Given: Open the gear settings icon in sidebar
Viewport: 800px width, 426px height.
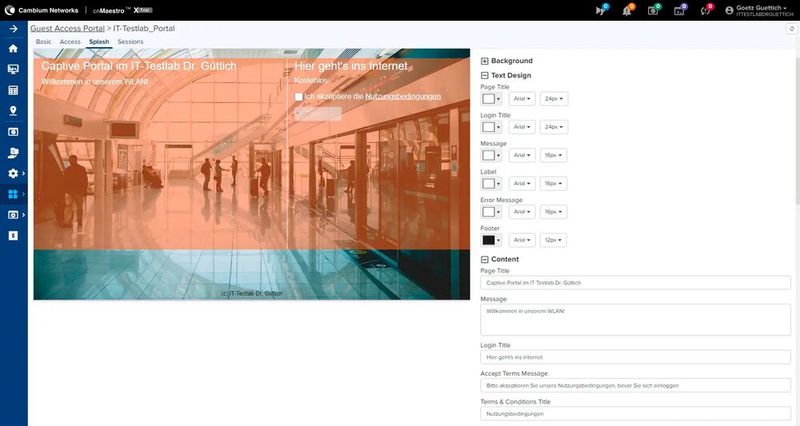Looking at the screenshot, I should point(13,173).
